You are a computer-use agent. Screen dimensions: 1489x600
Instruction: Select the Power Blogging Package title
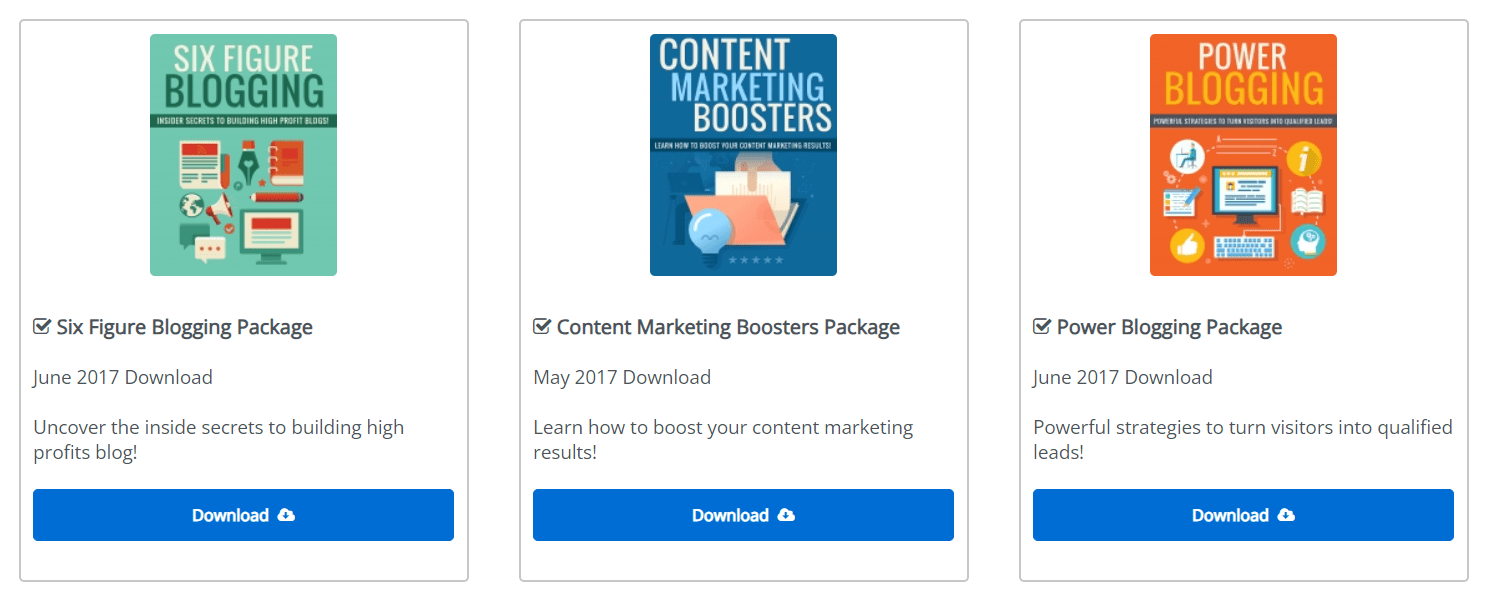(1169, 327)
